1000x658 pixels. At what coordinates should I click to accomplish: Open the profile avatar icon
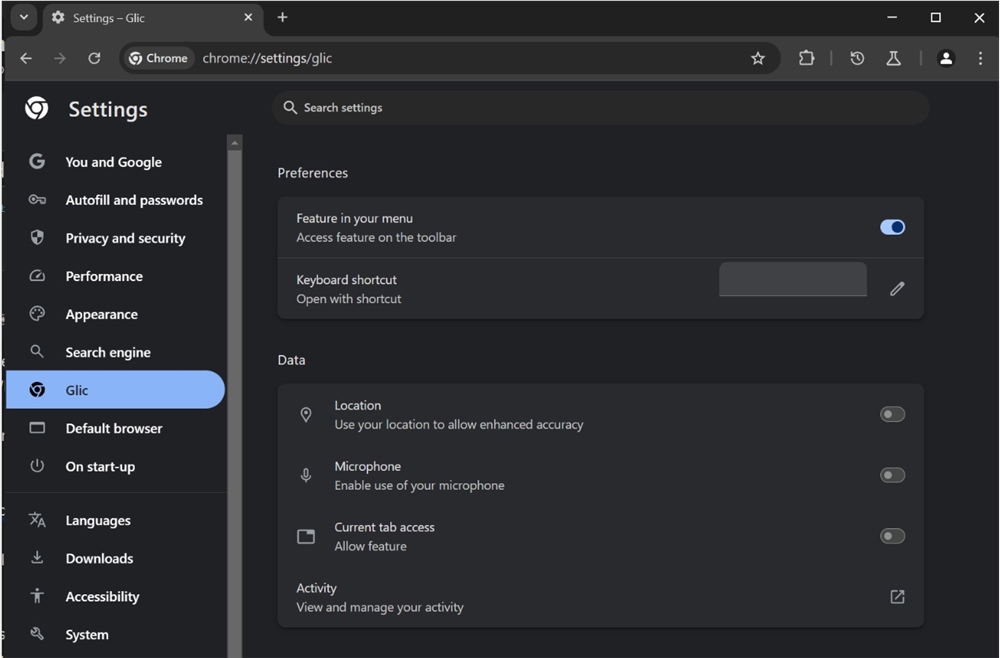point(946,58)
